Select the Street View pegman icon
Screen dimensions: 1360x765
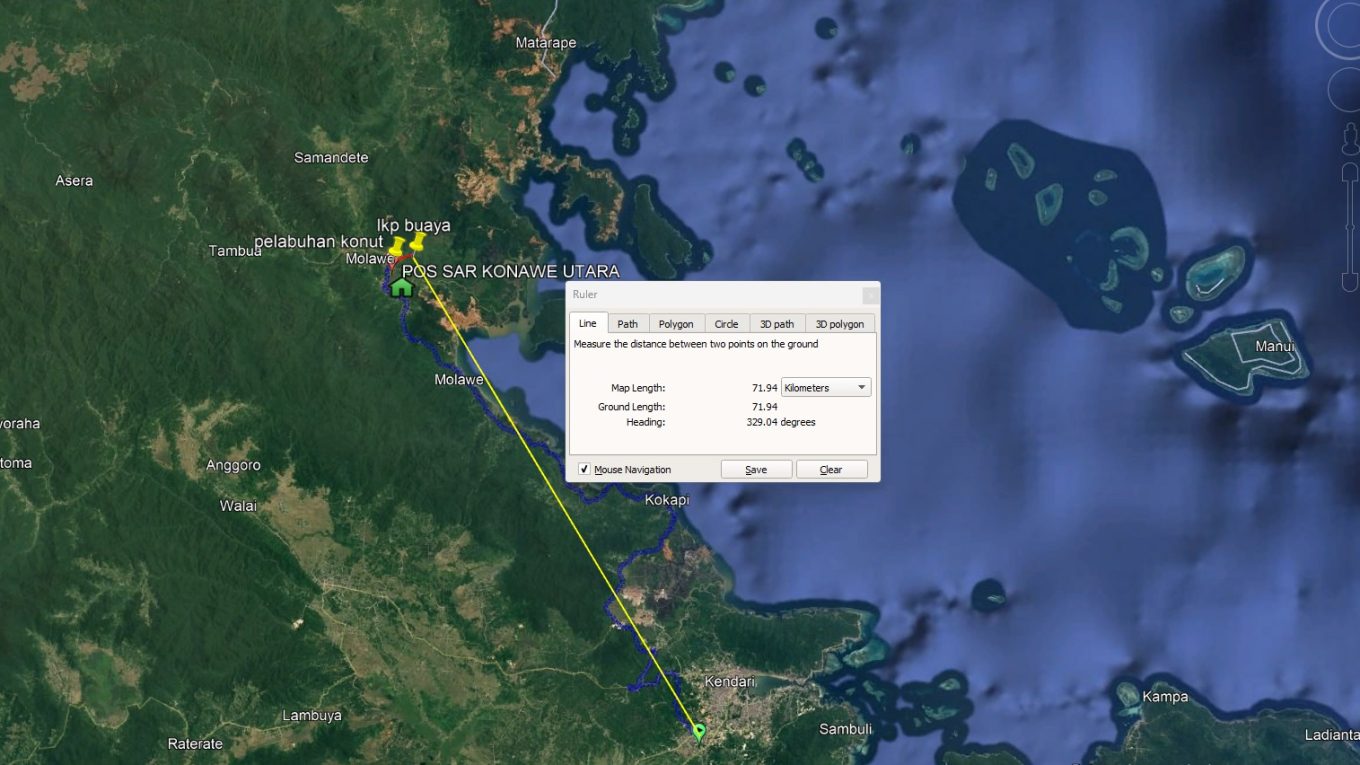point(1349,139)
